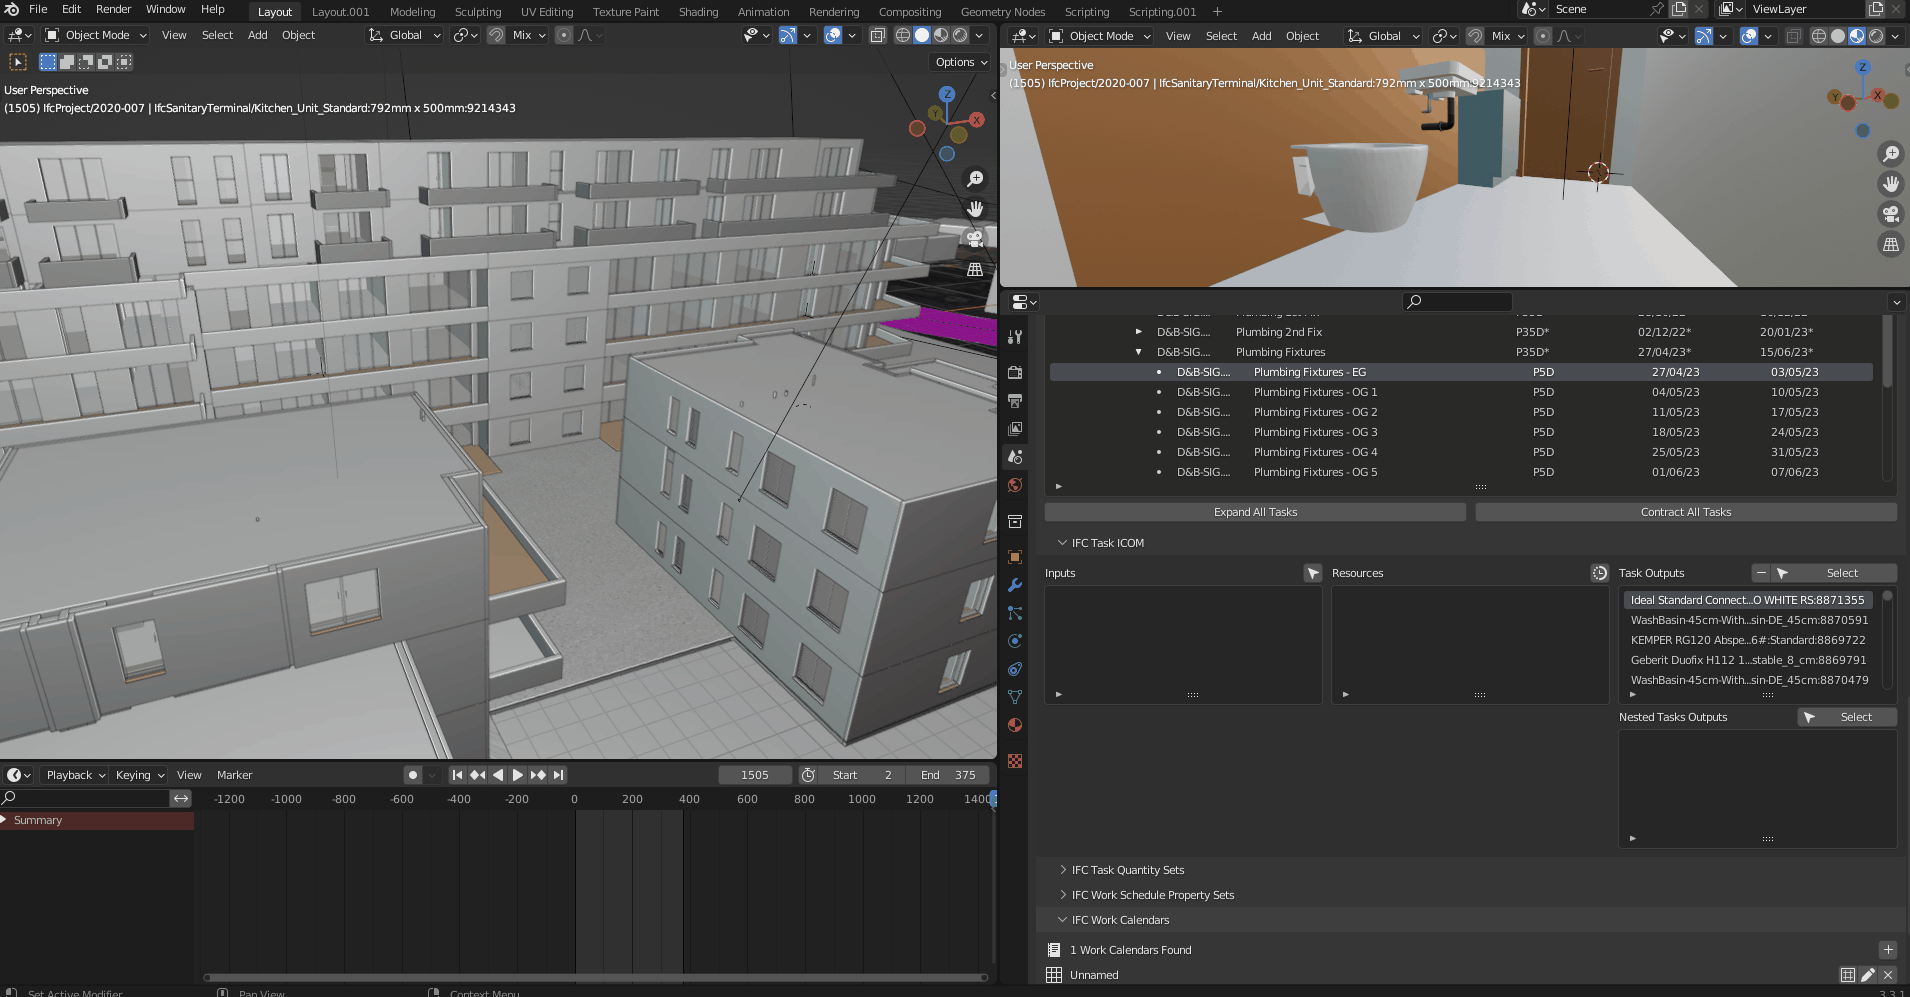Click the Expand All Tasks button
This screenshot has width=1910, height=997.
click(1255, 512)
